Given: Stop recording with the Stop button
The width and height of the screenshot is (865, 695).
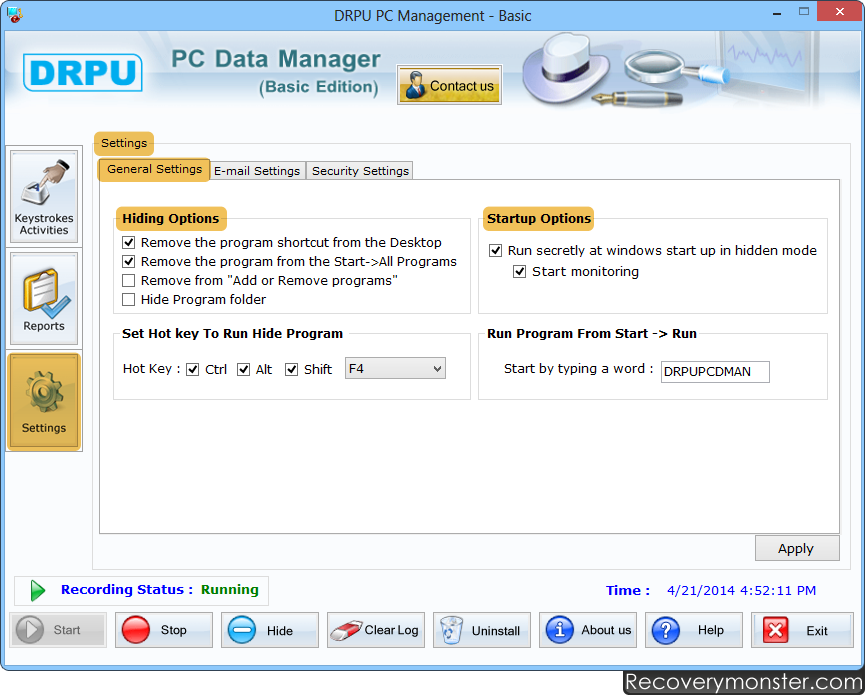Looking at the screenshot, I should (x=164, y=630).
